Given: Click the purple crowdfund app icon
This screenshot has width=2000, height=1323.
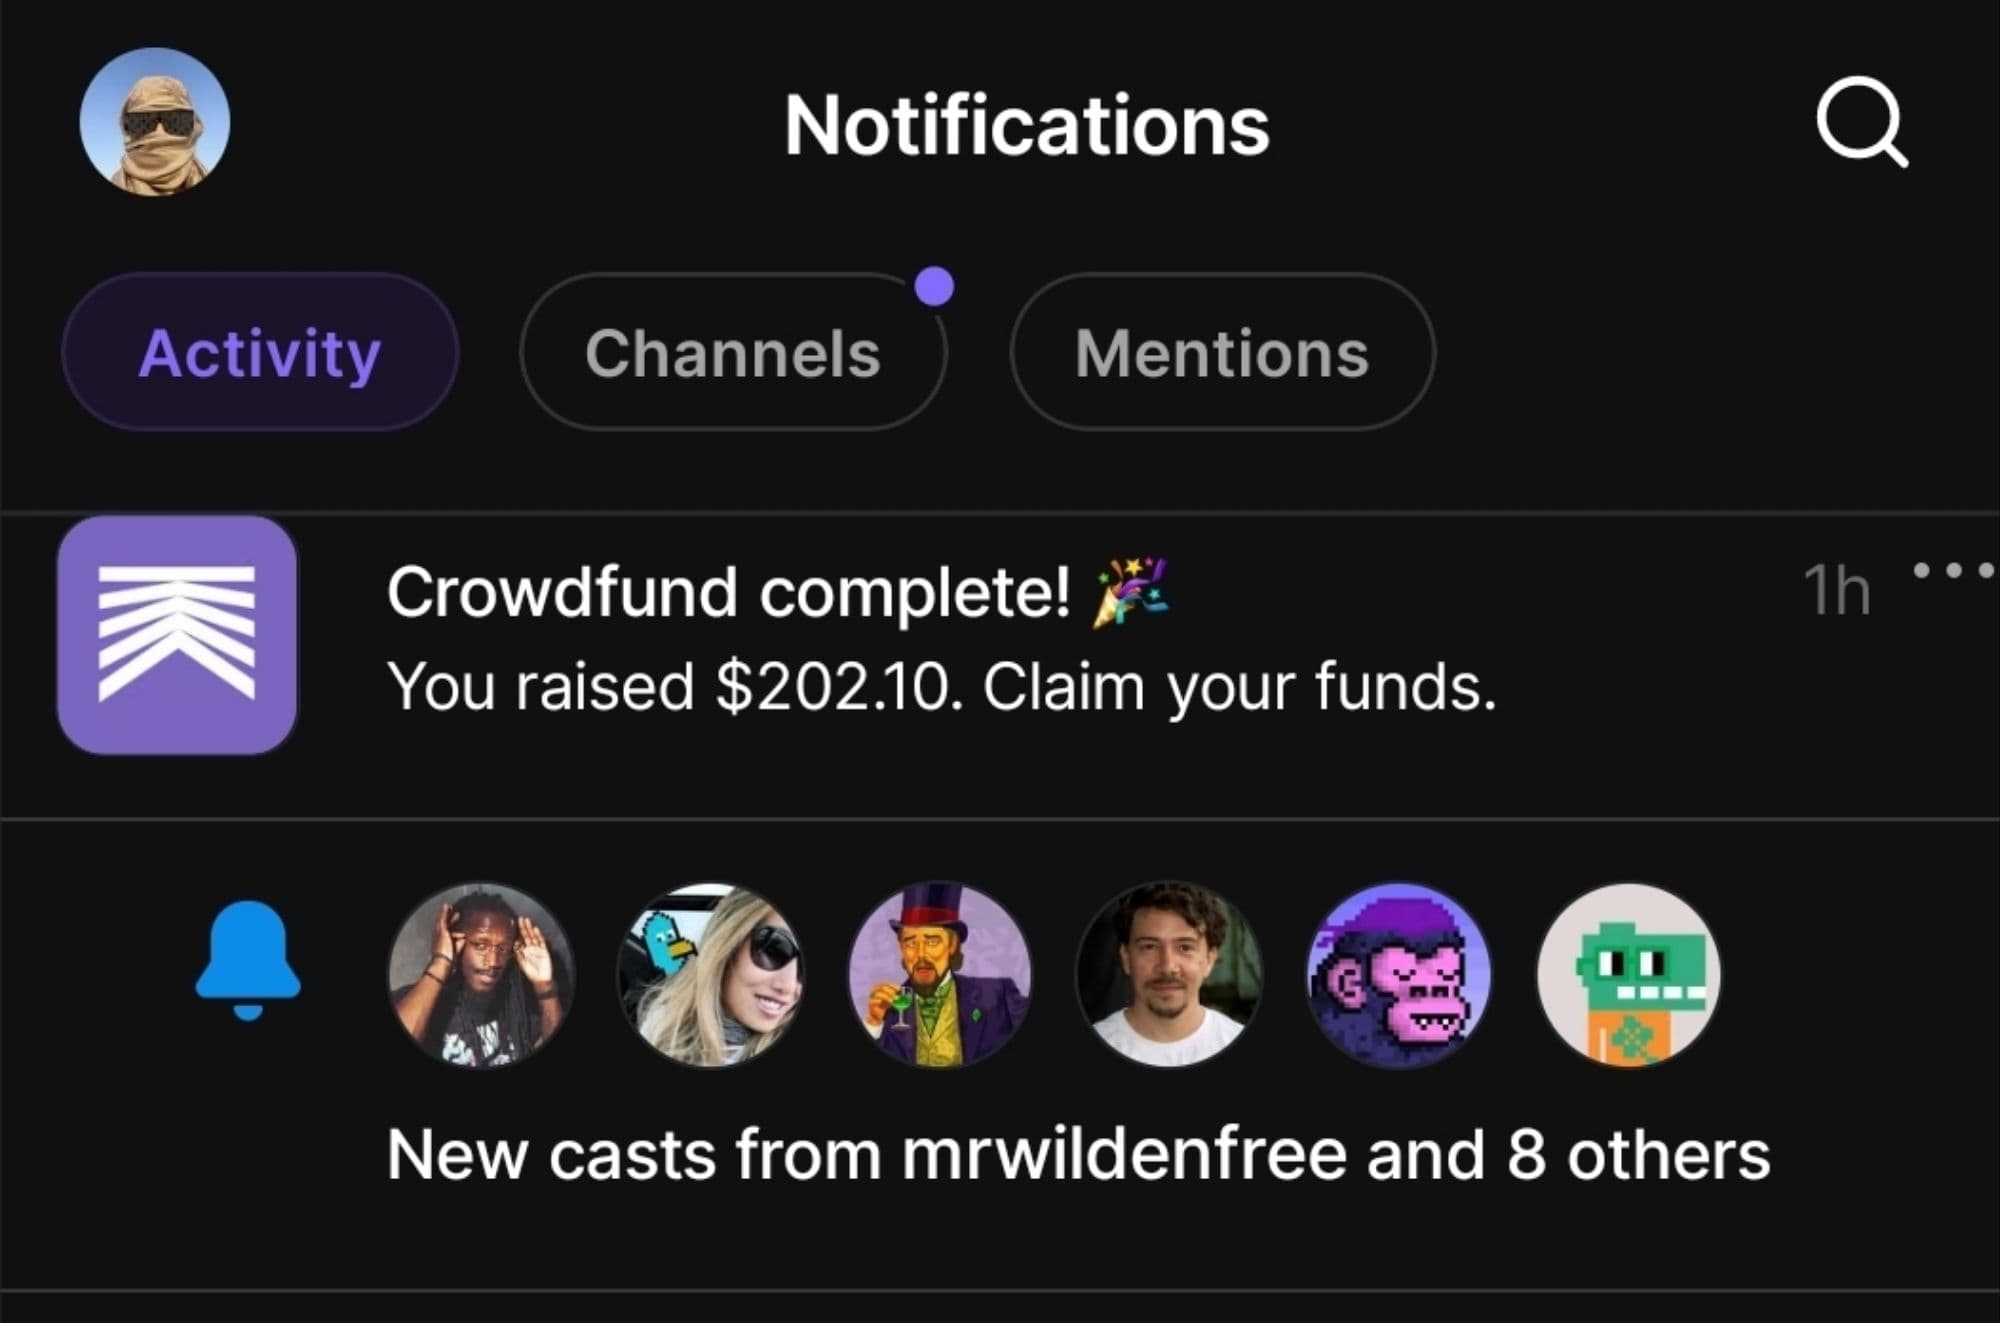Looking at the screenshot, I should [x=177, y=634].
